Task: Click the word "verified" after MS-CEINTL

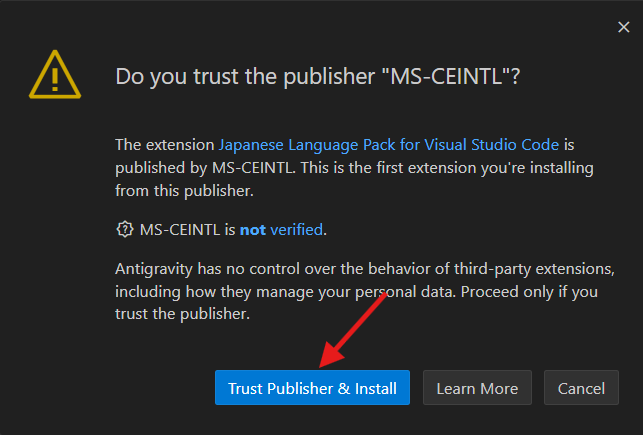Action: pyautogui.click(x=296, y=229)
